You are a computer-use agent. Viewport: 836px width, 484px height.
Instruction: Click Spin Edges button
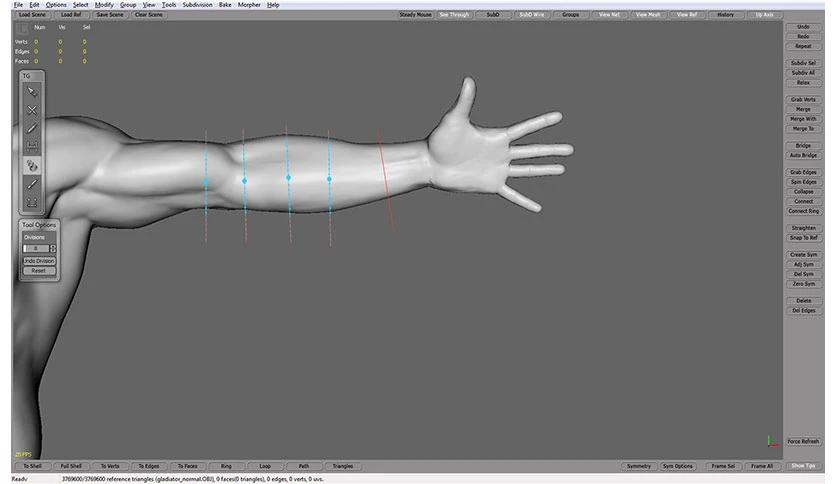pyautogui.click(x=803, y=182)
